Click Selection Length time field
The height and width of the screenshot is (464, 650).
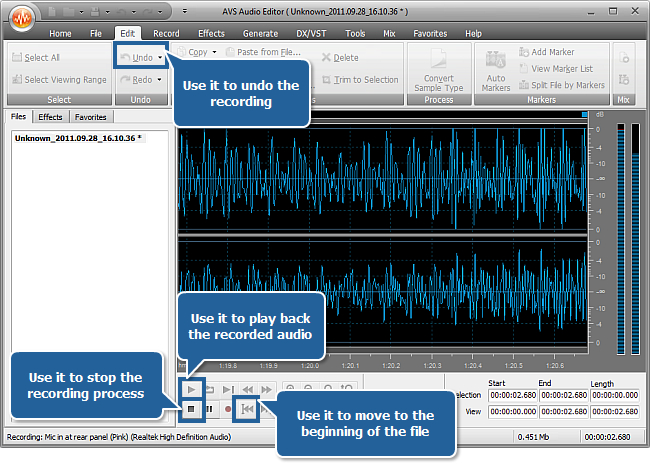coord(615,395)
